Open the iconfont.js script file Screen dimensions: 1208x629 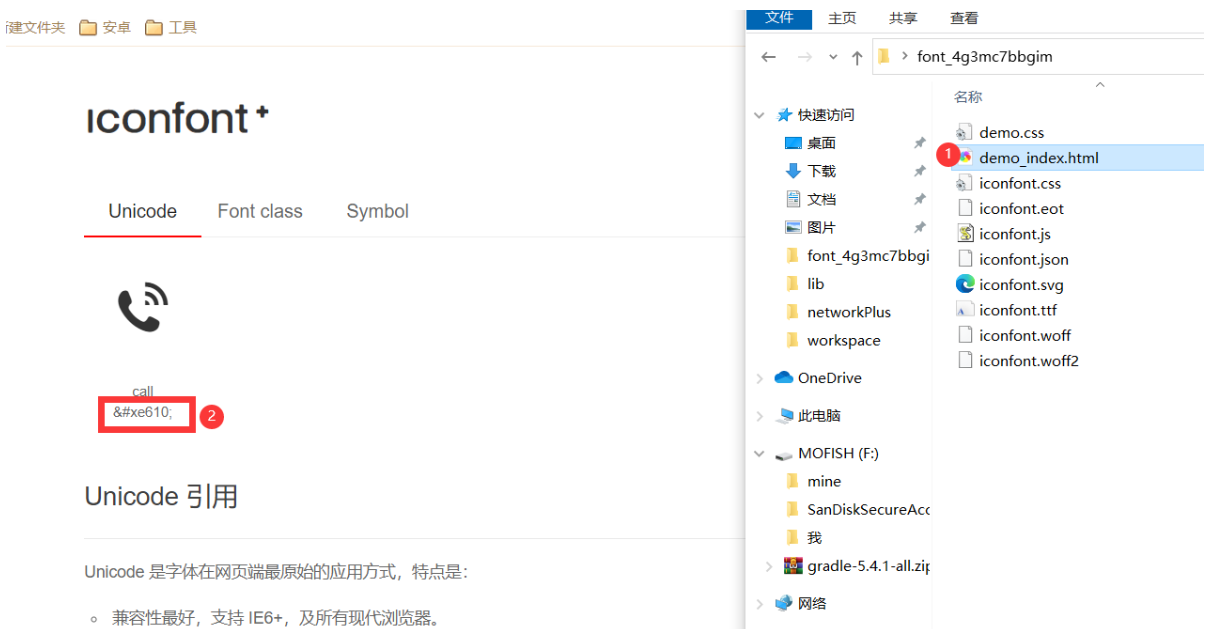coord(1012,233)
